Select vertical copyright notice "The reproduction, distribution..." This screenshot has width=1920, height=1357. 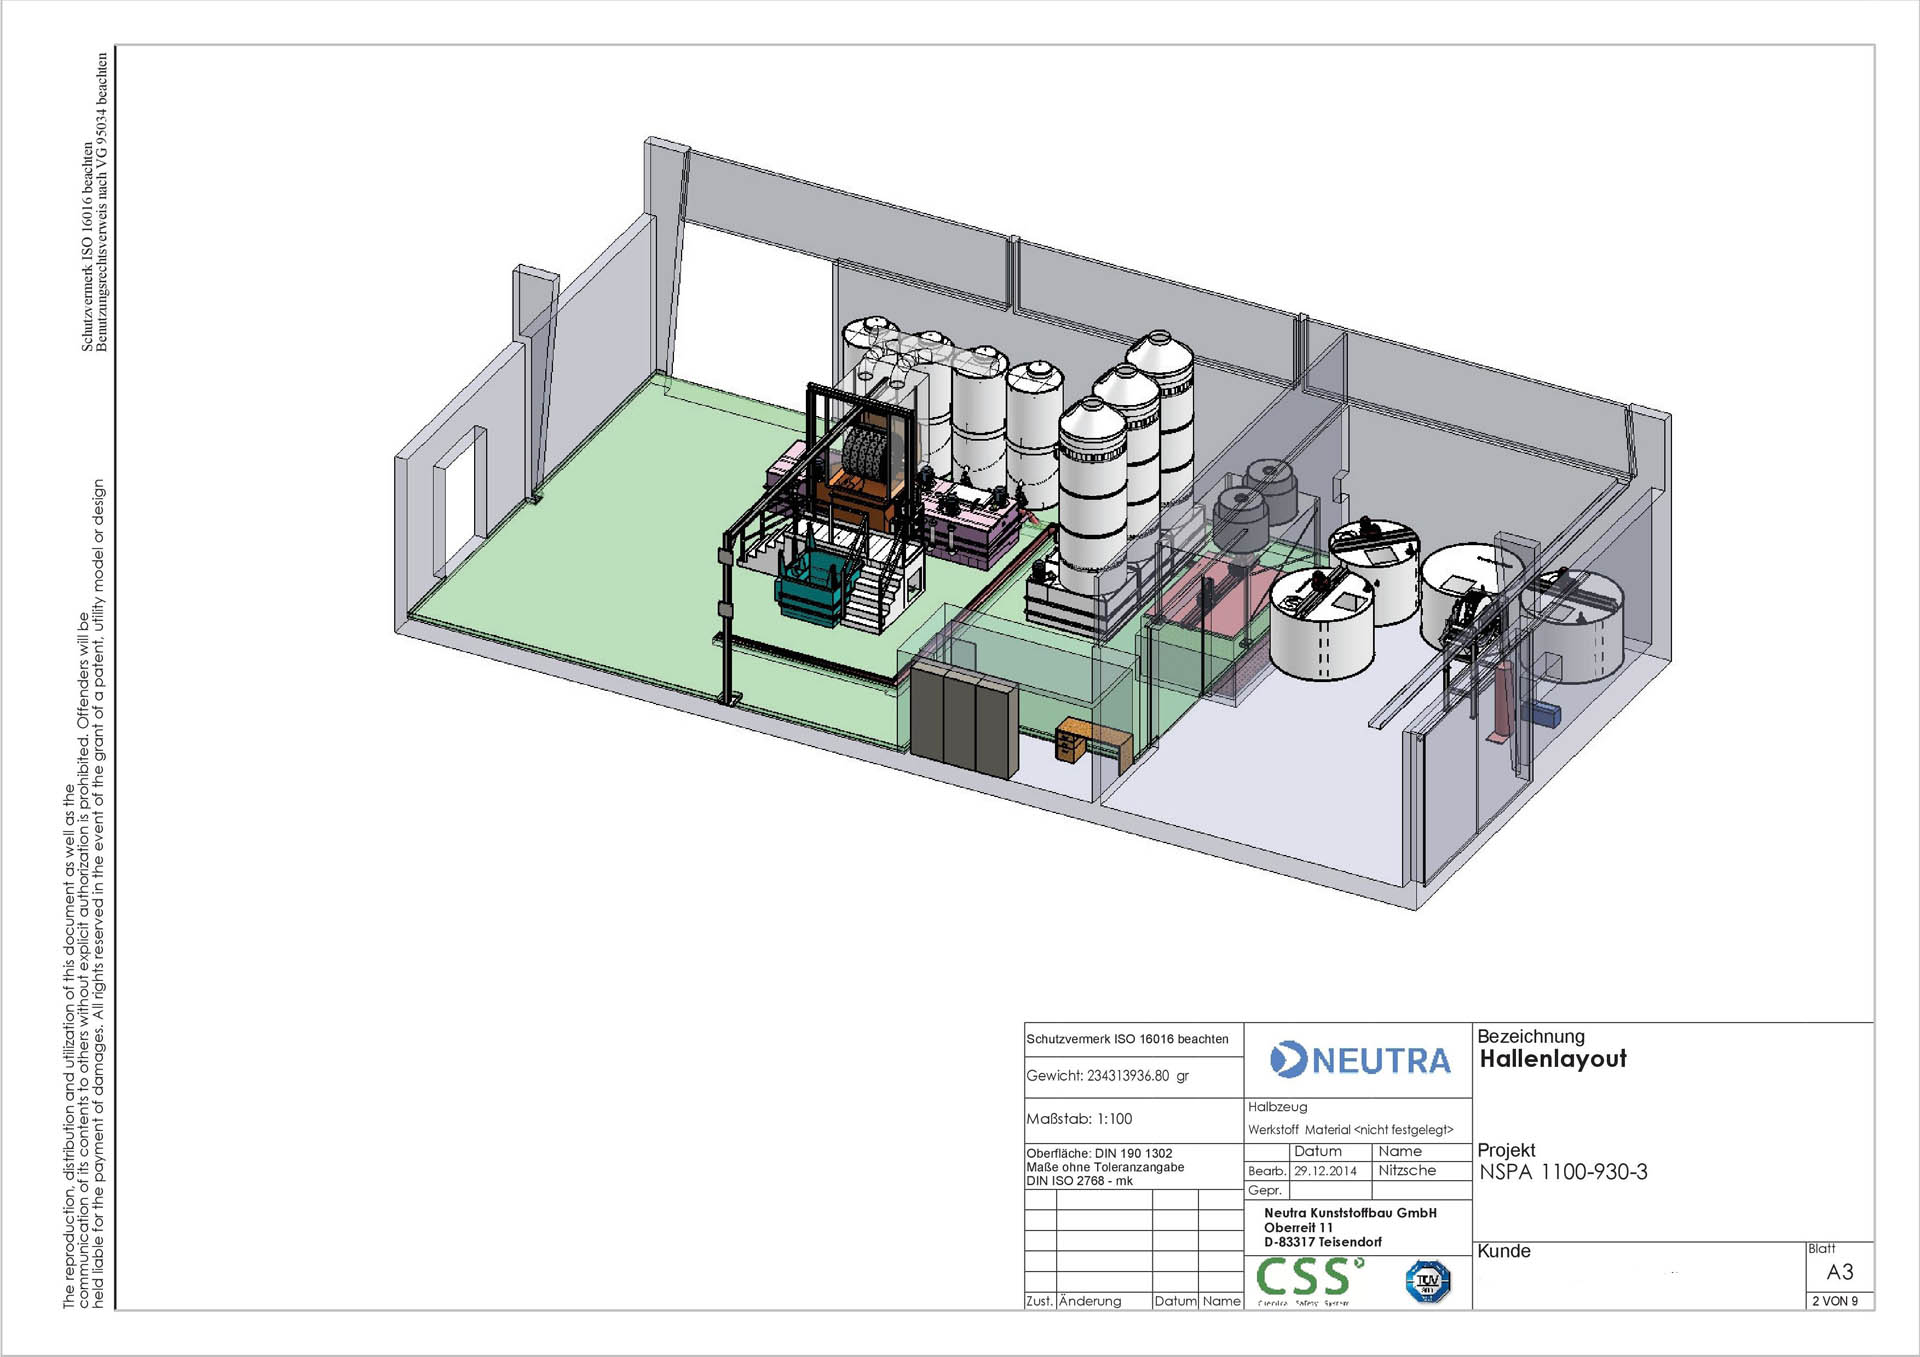83,893
